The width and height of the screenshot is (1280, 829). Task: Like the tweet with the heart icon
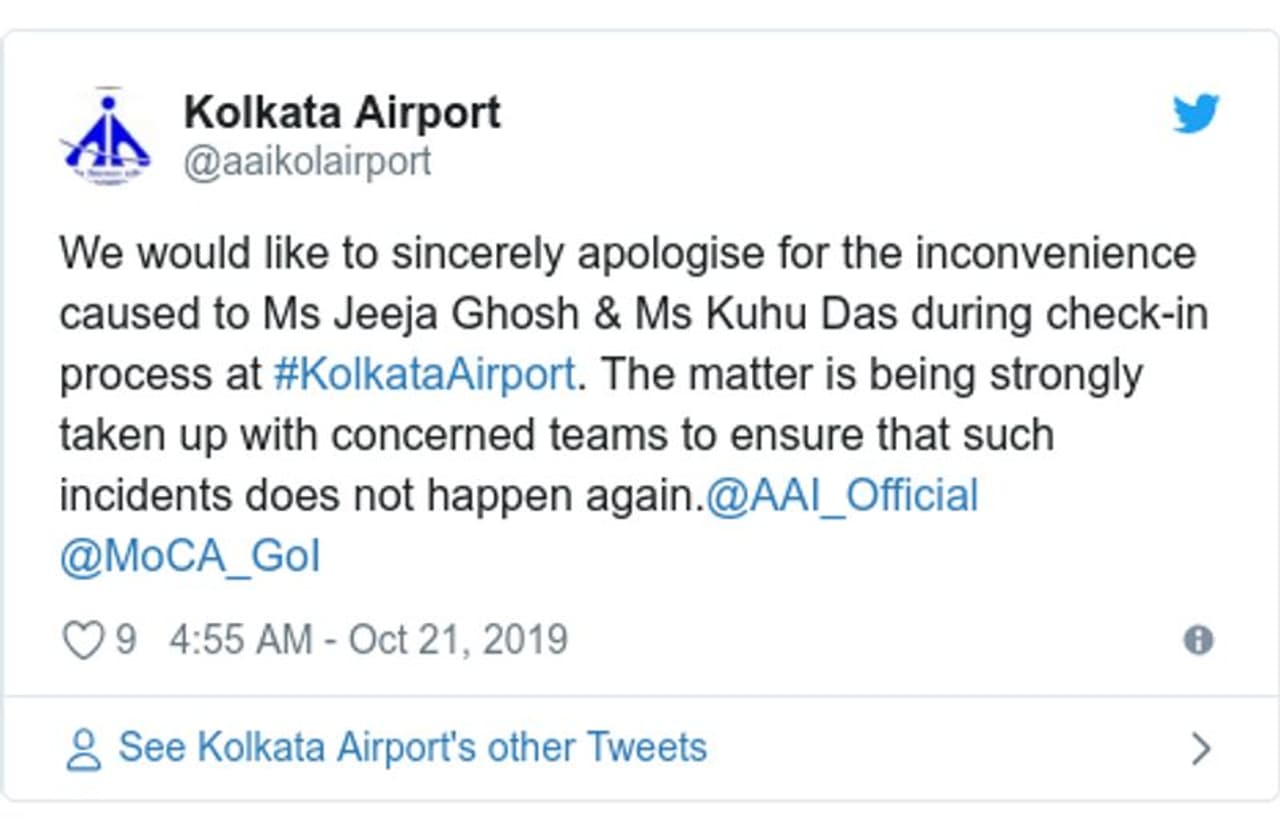pos(82,641)
